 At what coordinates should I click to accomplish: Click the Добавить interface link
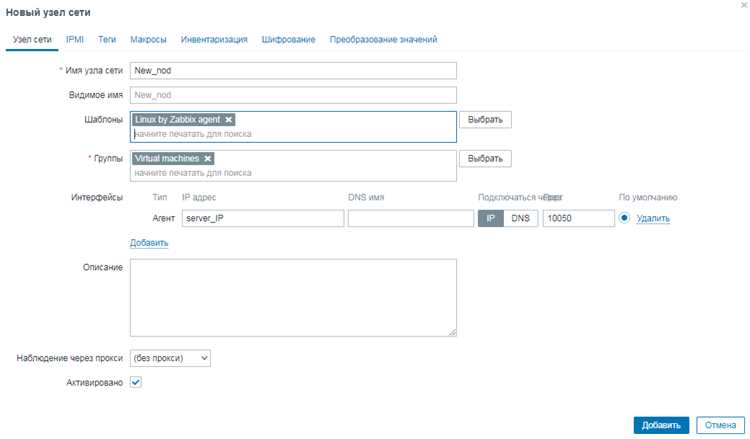[x=149, y=242]
